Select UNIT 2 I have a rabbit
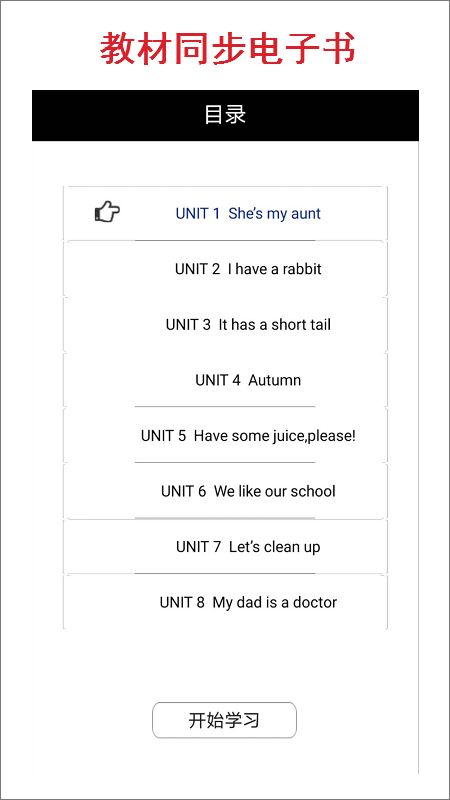This screenshot has width=450, height=800. tap(225, 269)
